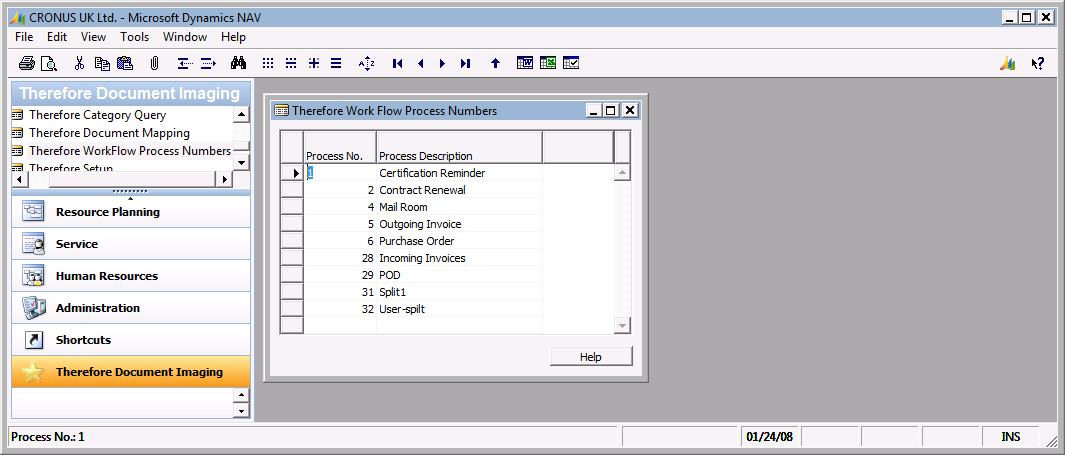
Task: Click the A-Z Sort icon
Action: [367, 63]
